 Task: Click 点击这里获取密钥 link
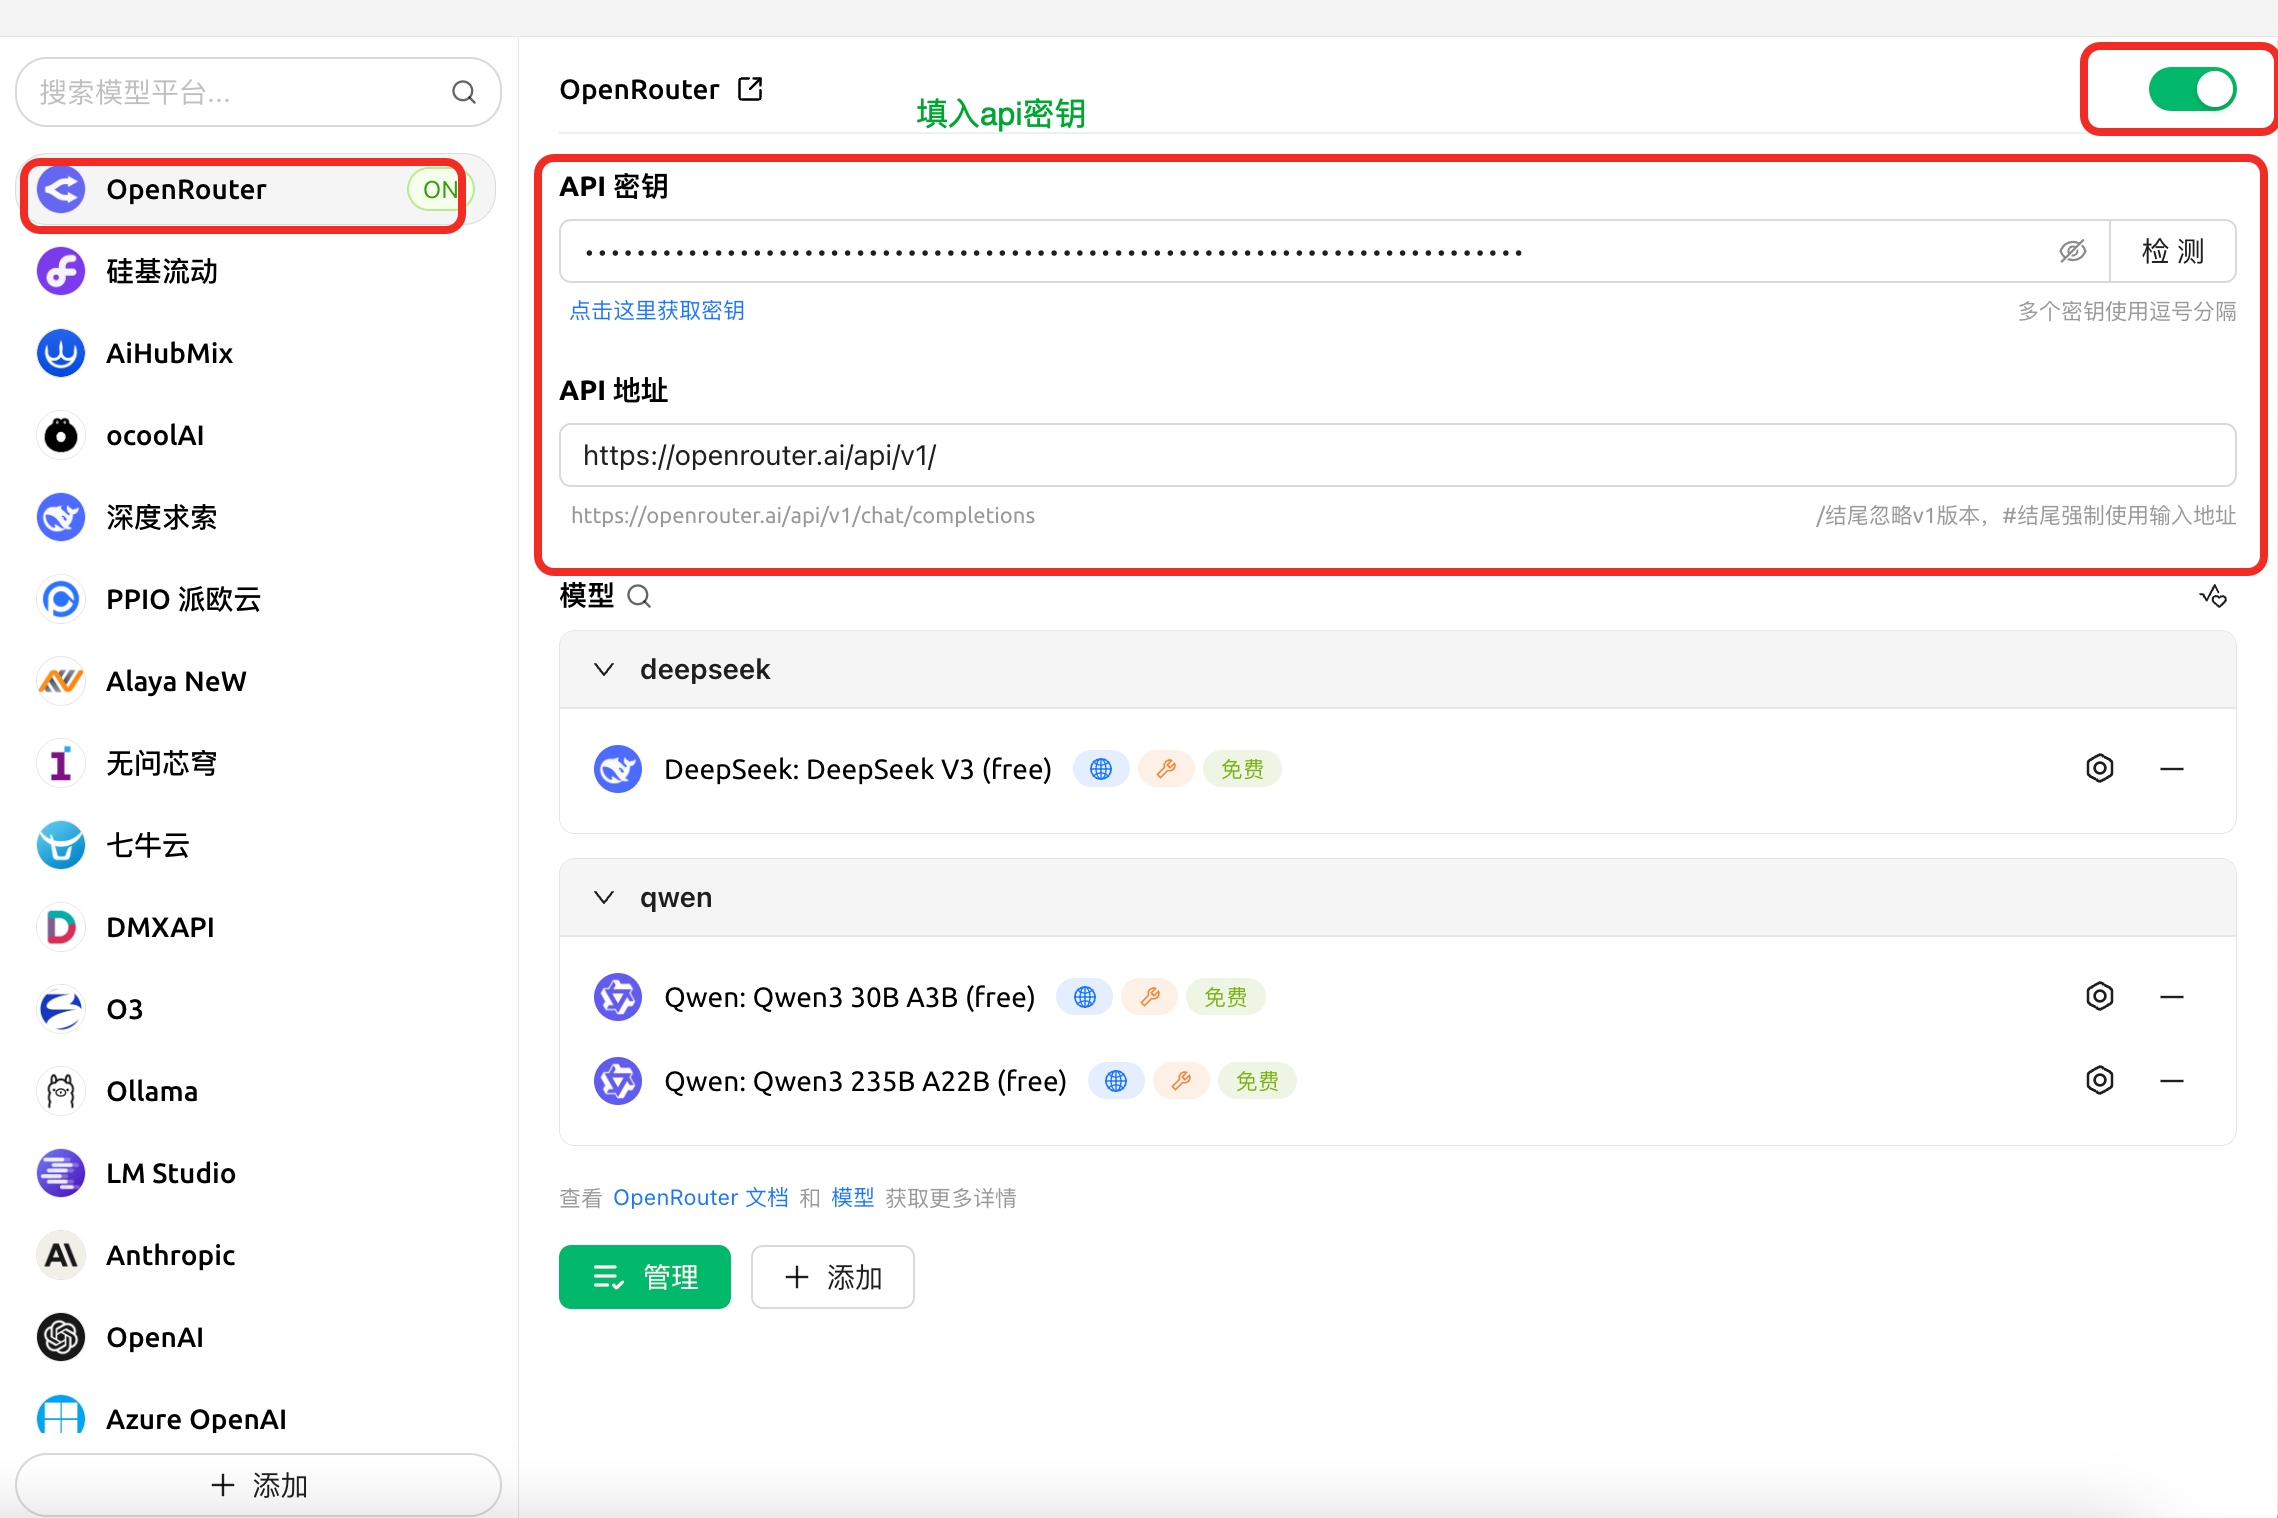[x=656, y=311]
